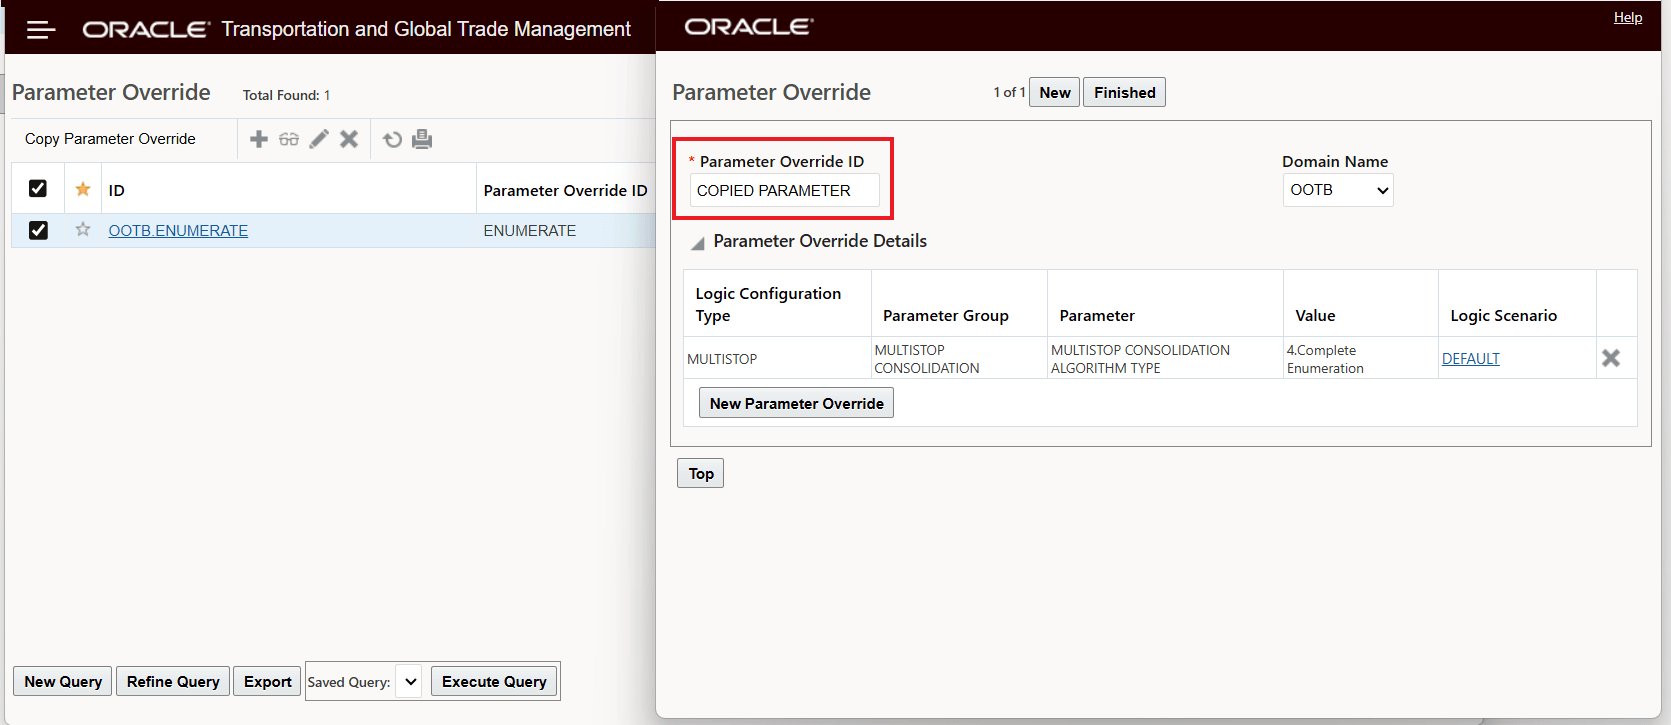Click the delete X icon in toolbar

[349, 139]
